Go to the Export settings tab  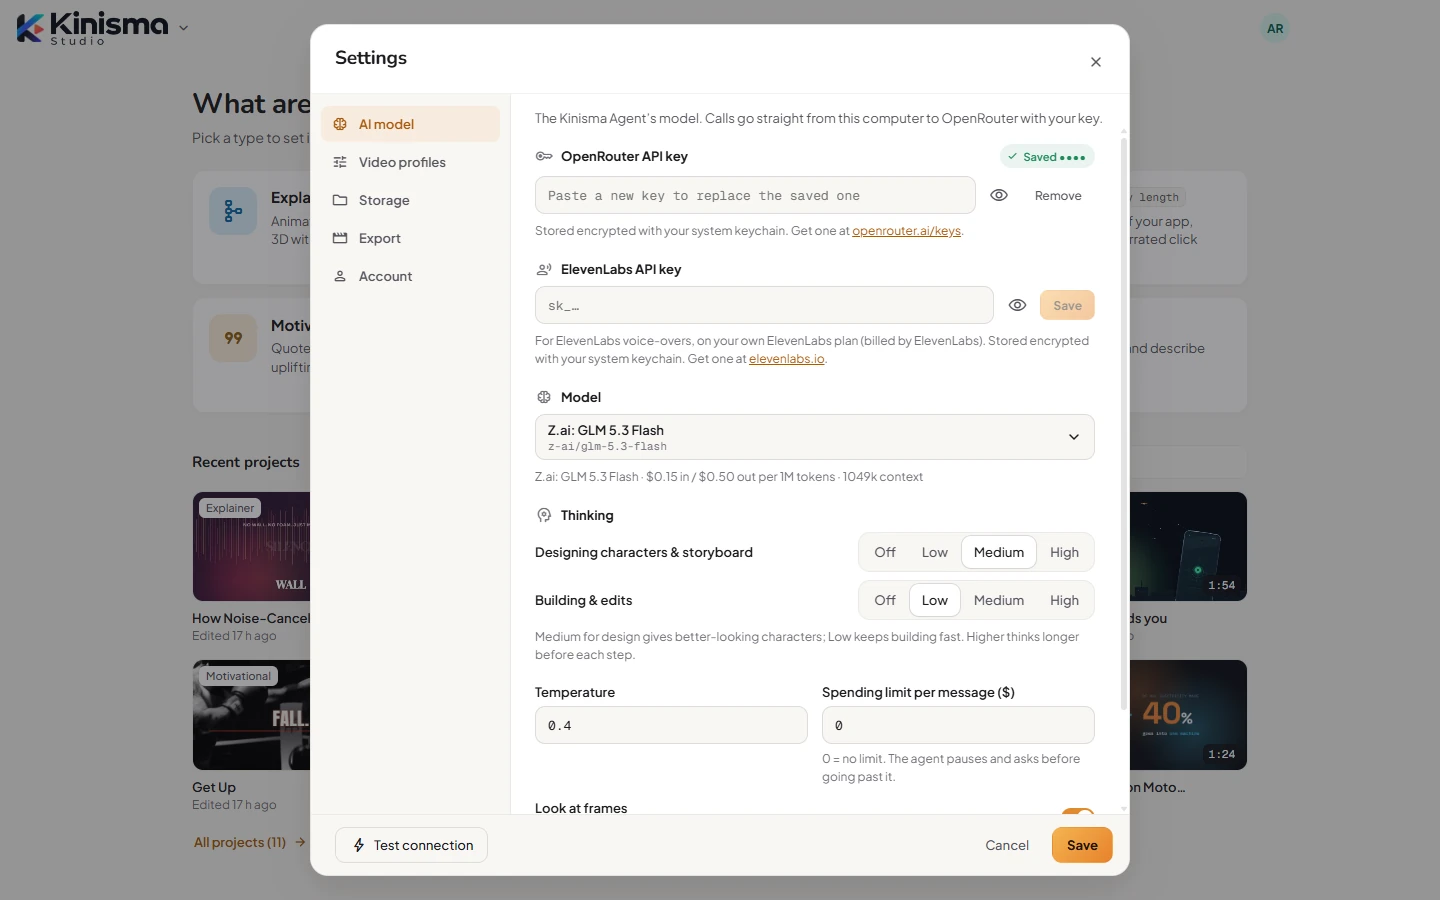[410, 238]
